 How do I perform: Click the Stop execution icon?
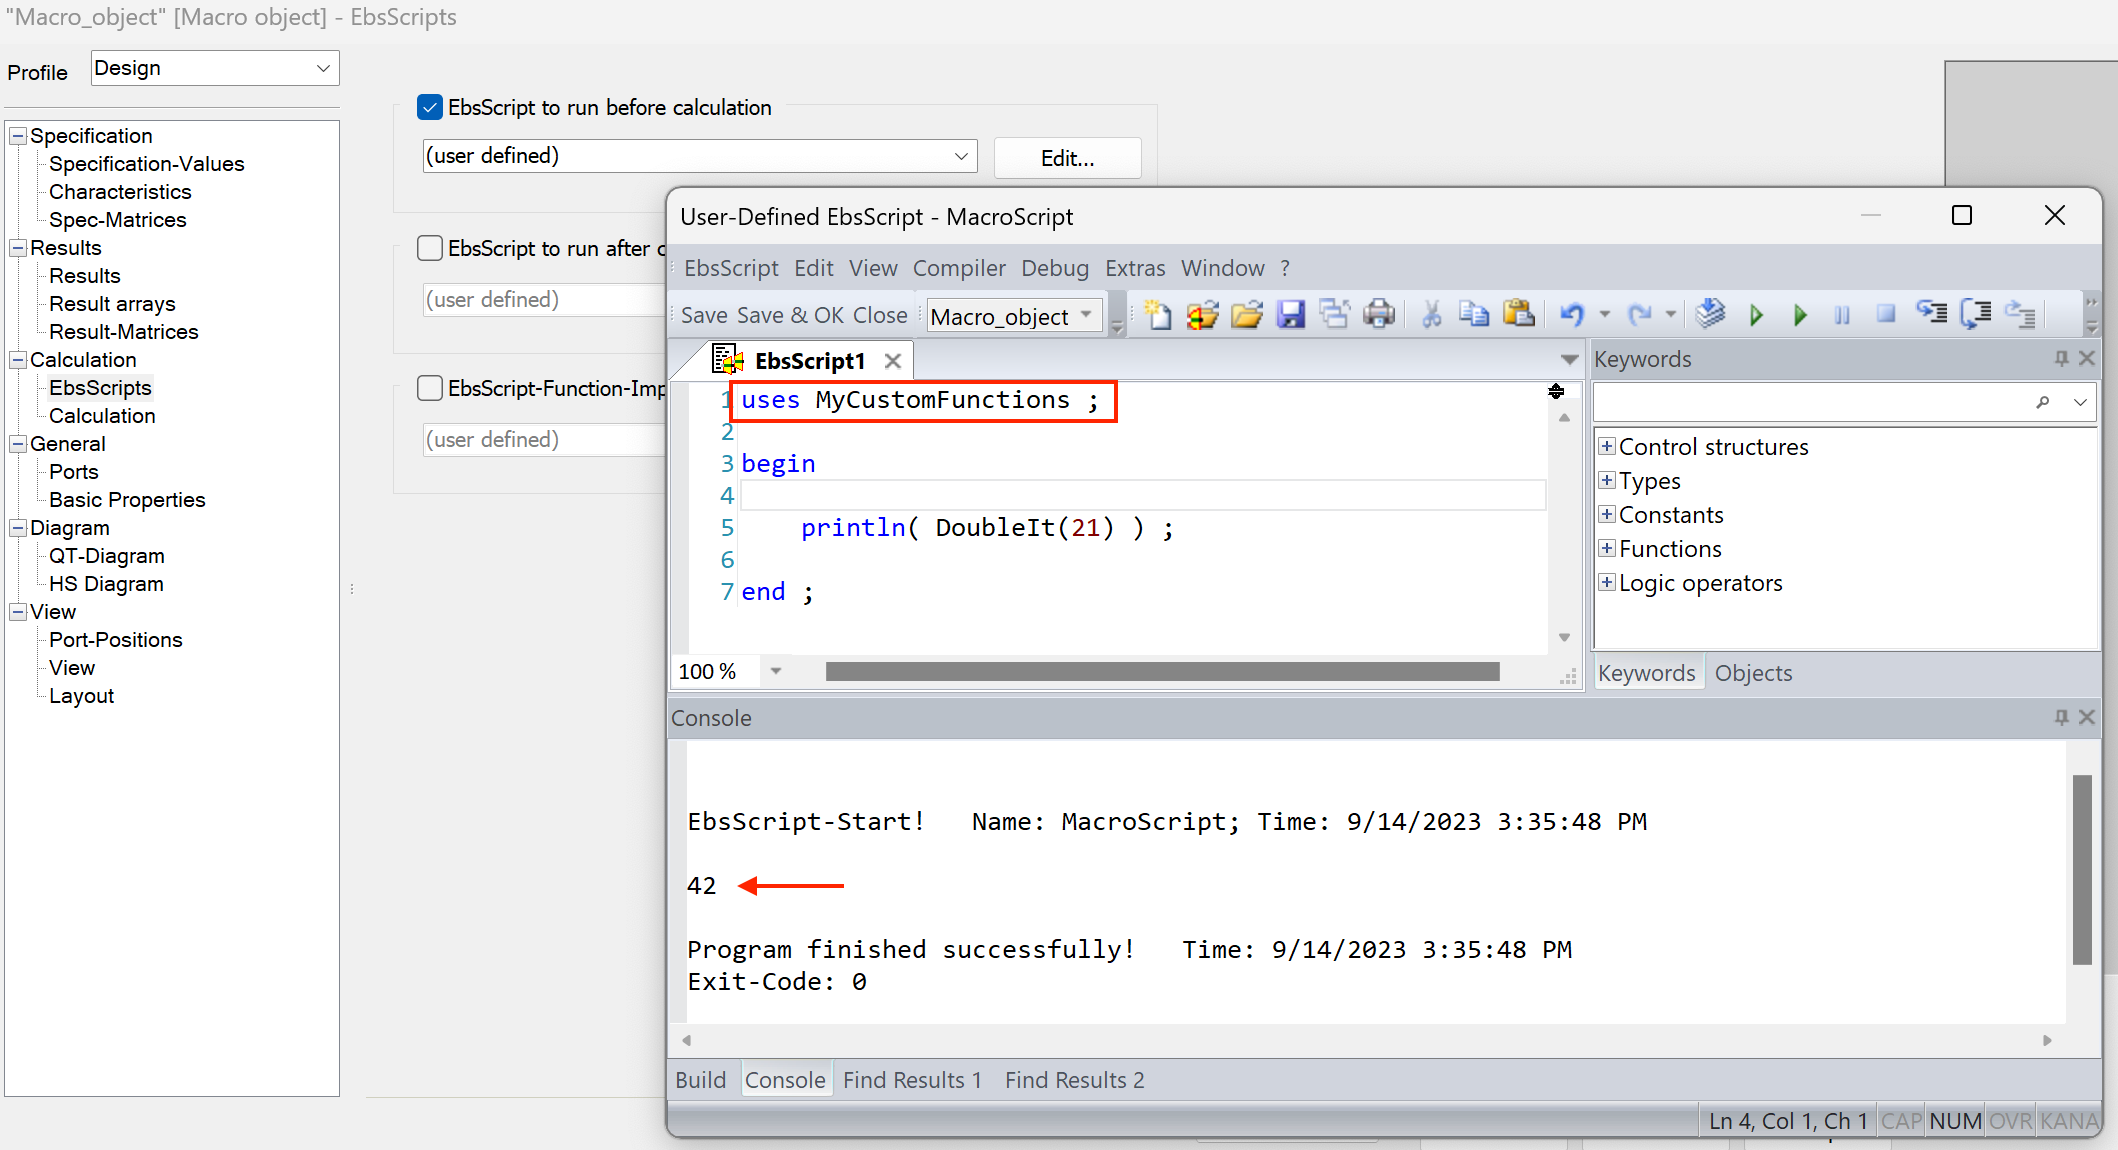click(x=1886, y=315)
